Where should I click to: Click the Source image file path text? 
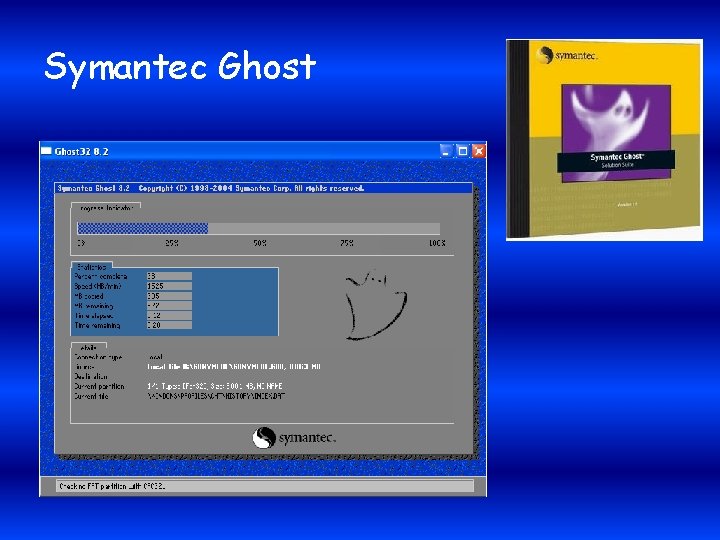tap(234, 366)
